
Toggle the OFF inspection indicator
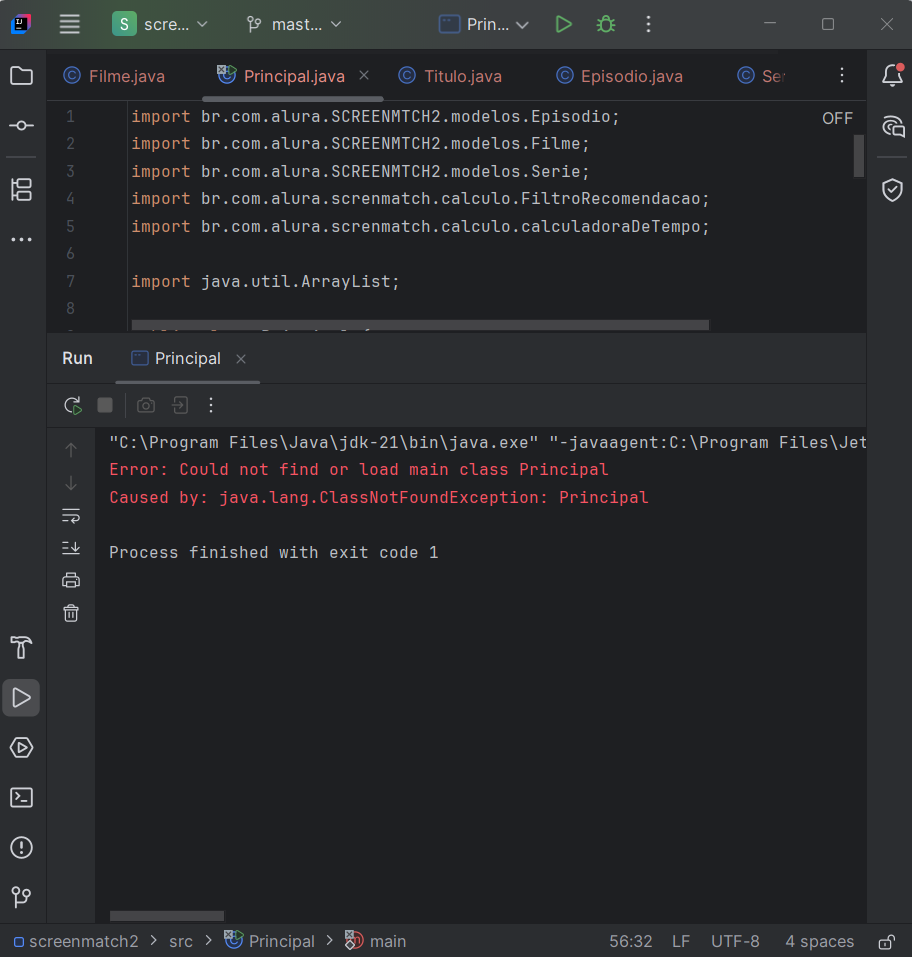tap(837, 118)
